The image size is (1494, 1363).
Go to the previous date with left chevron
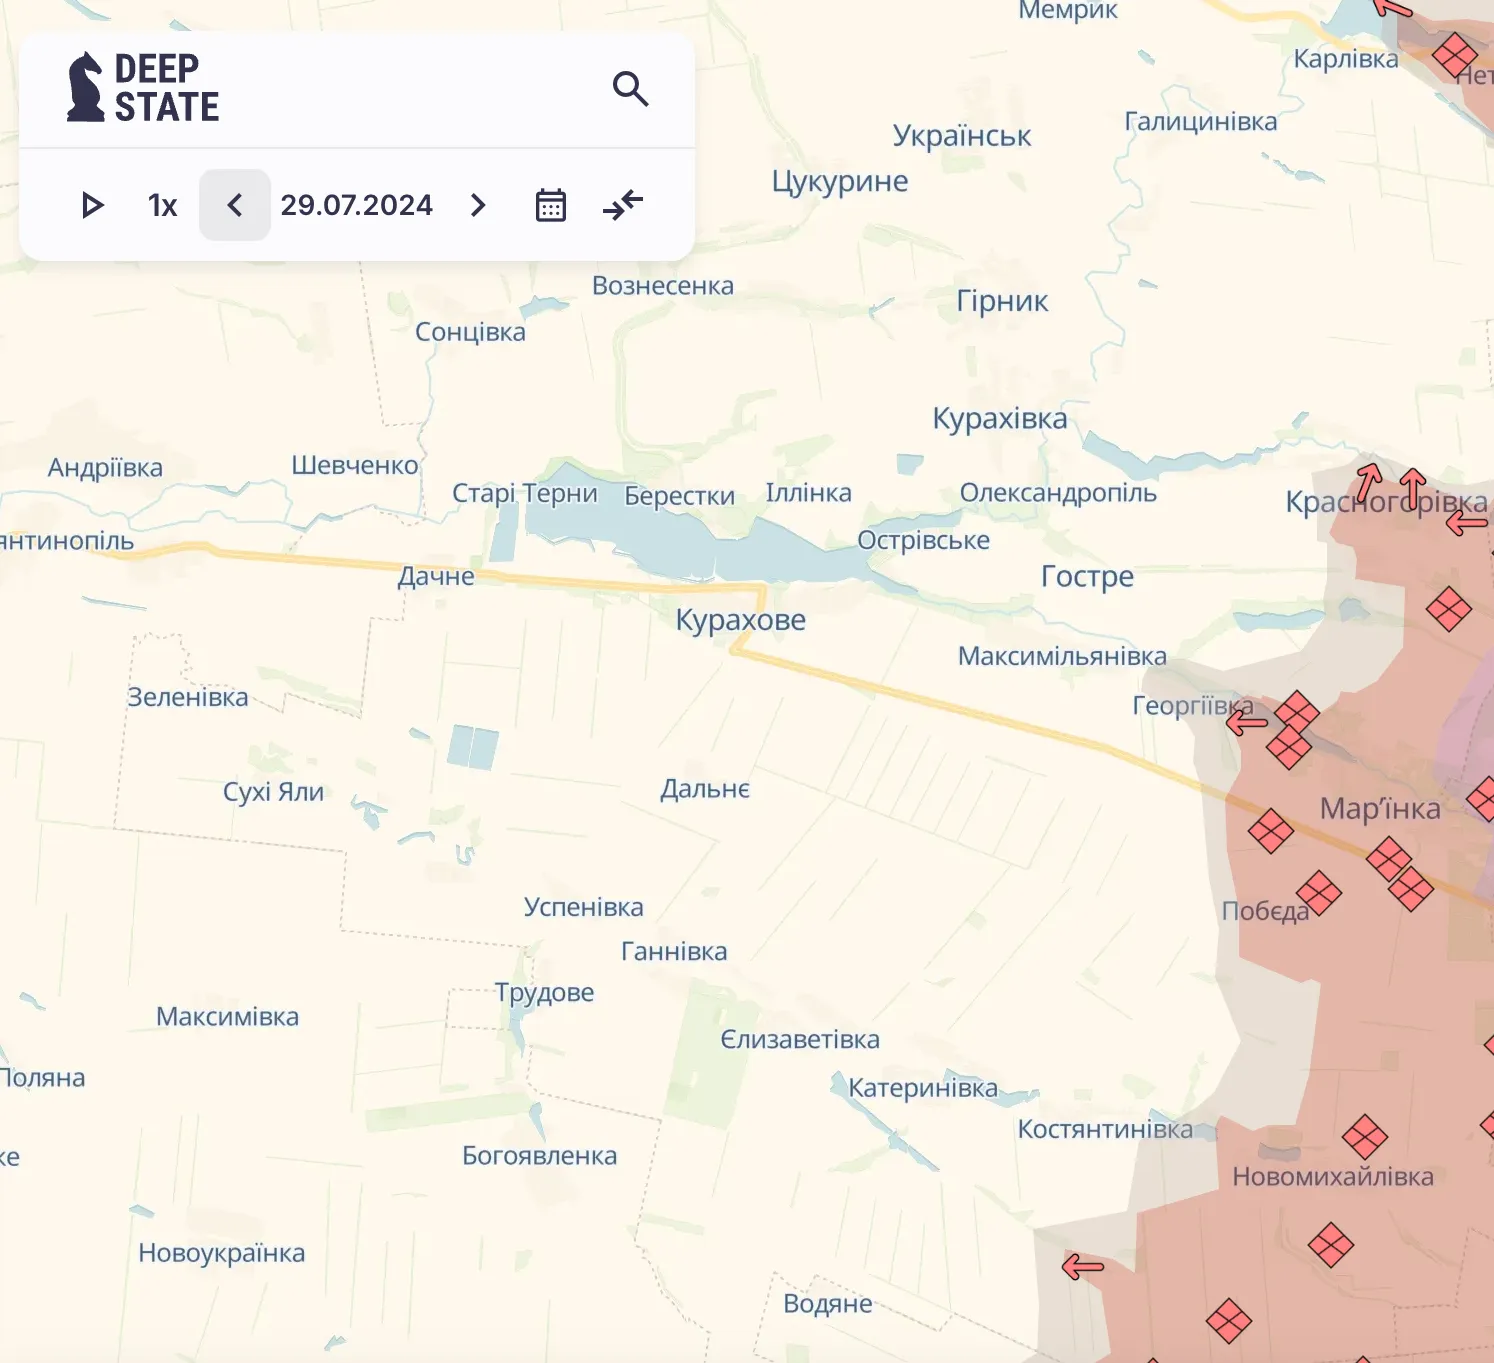coord(234,205)
